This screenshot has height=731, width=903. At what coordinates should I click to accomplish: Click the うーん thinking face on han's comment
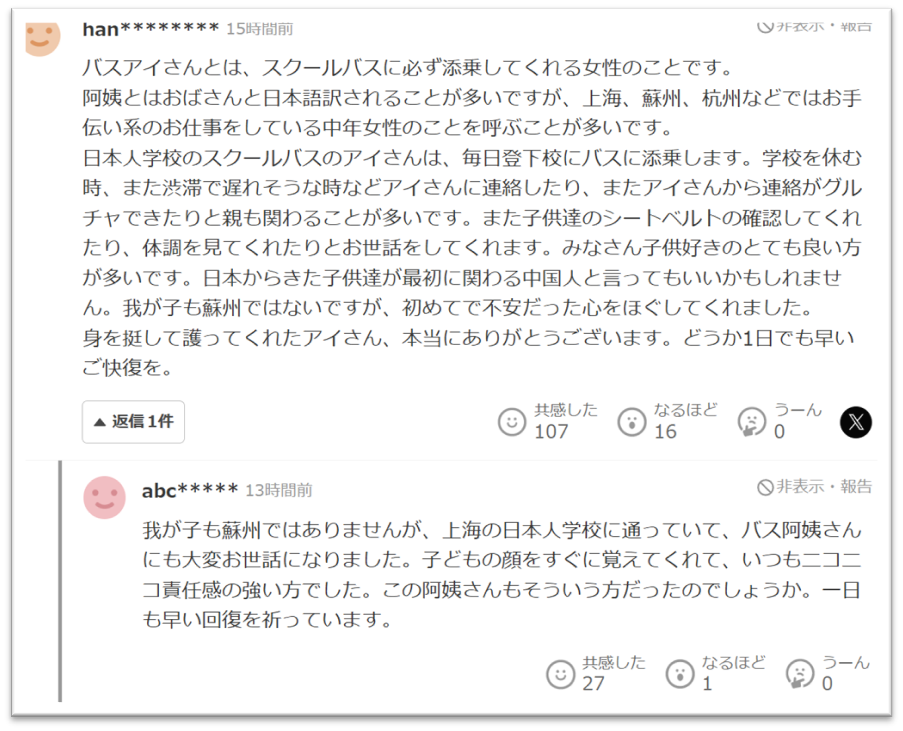[x=752, y=422]
